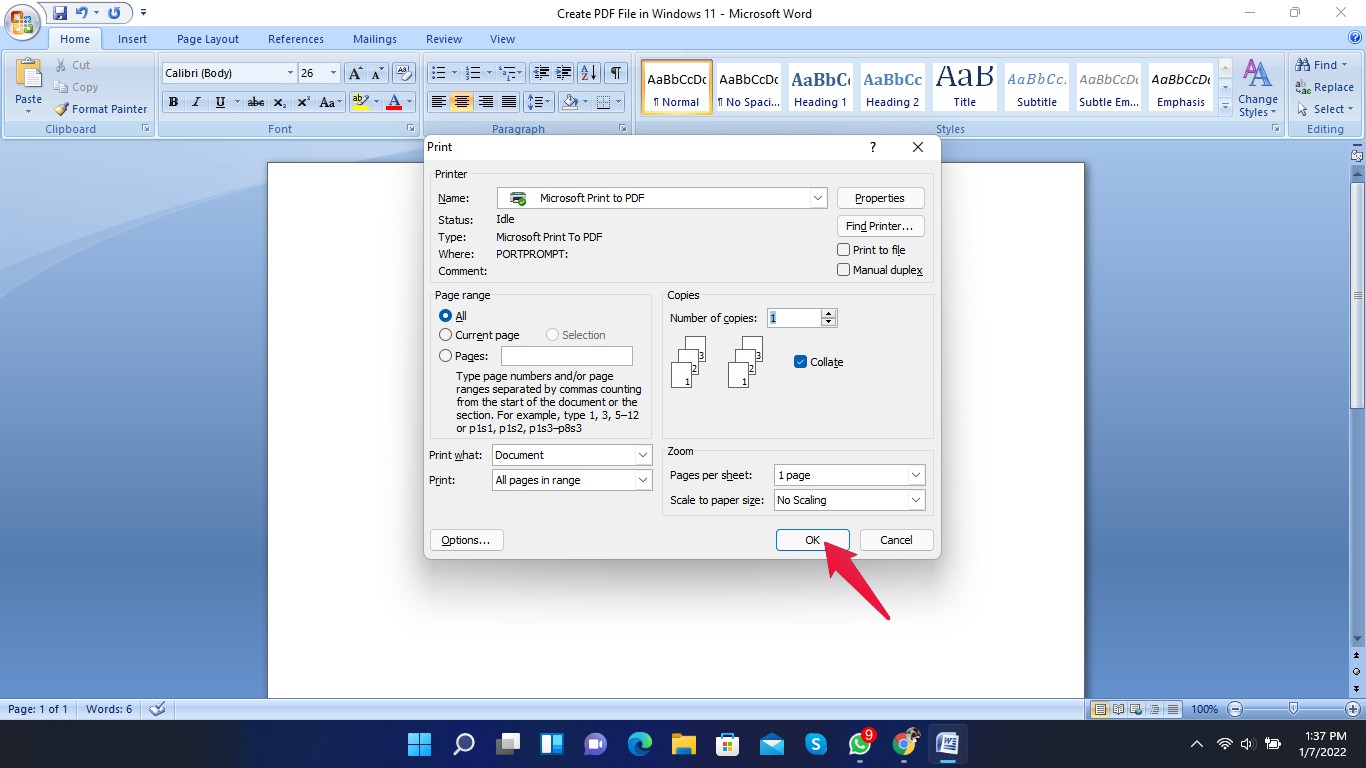This screenshot has height=768, width=1366.
Task: Click the zoom slider handle
Action: tap(1293, 709)
